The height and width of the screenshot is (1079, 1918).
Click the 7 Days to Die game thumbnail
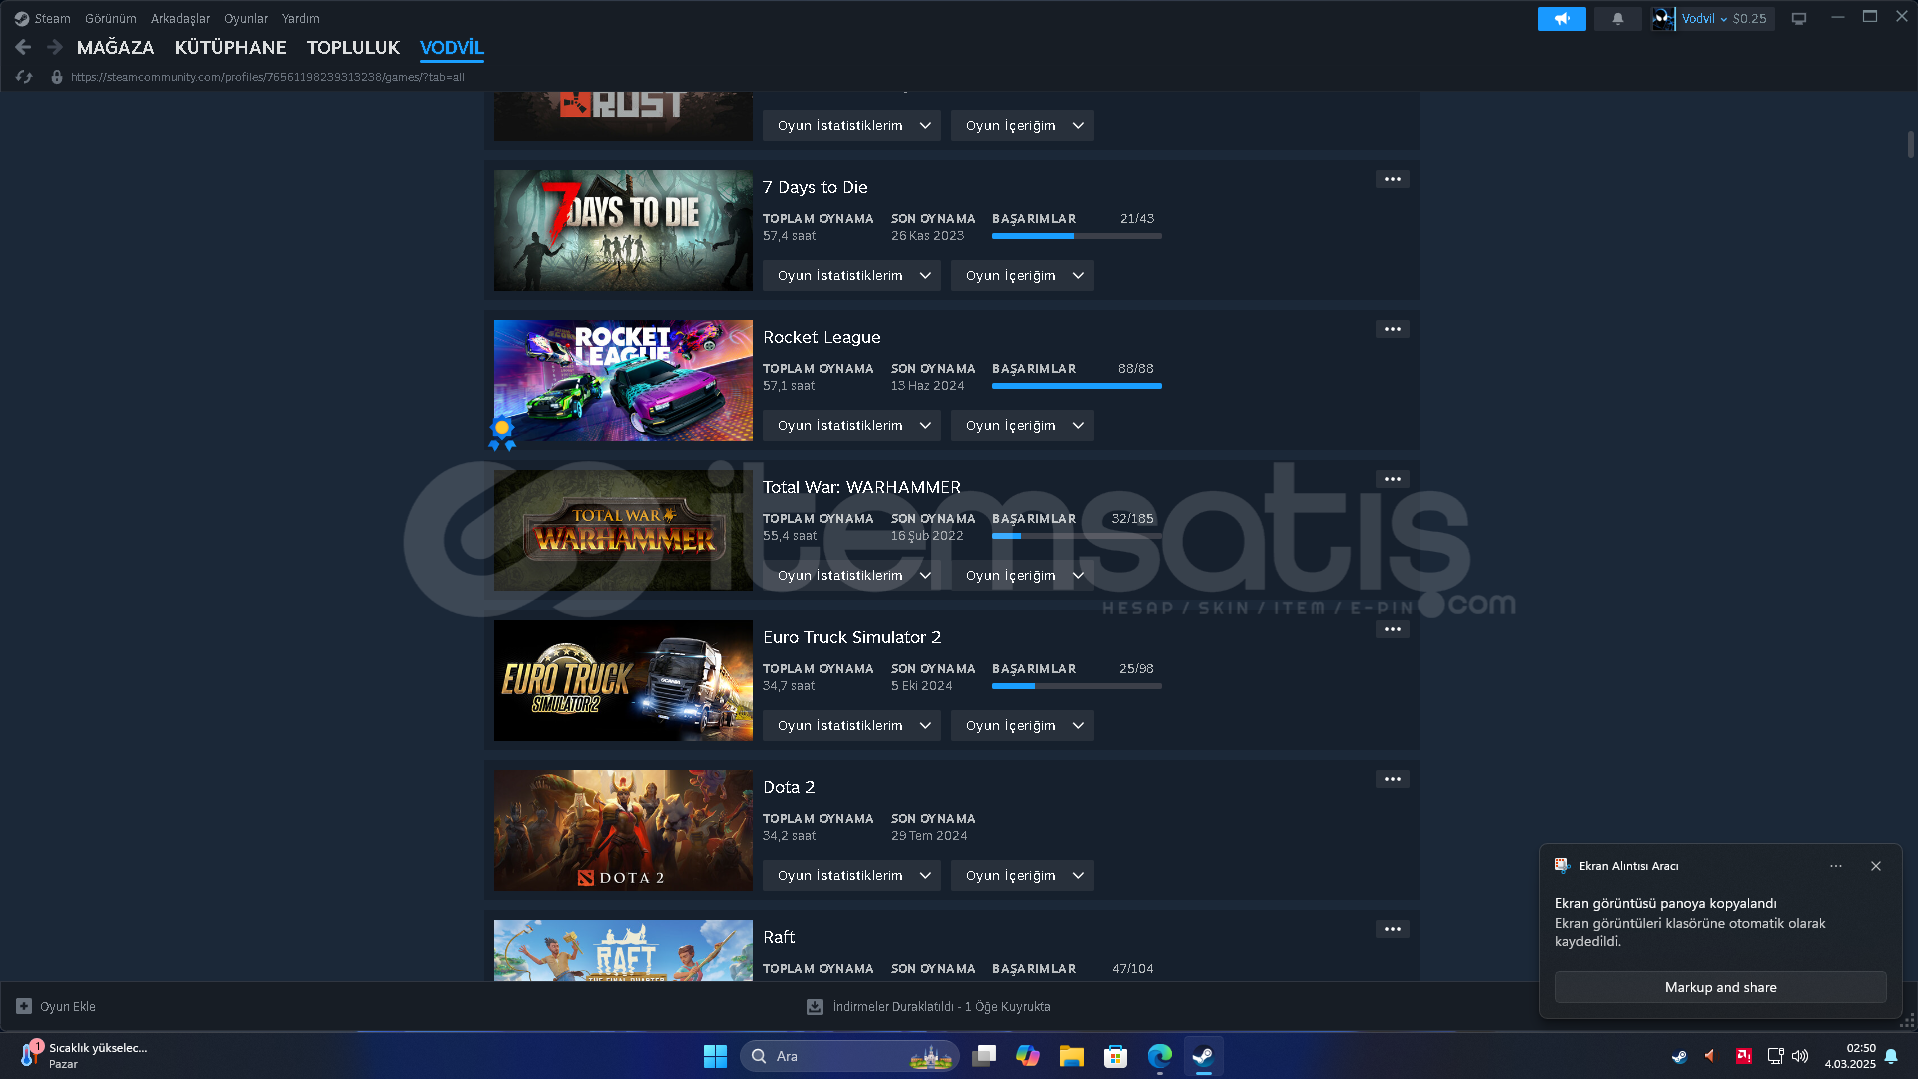point(623,230)
